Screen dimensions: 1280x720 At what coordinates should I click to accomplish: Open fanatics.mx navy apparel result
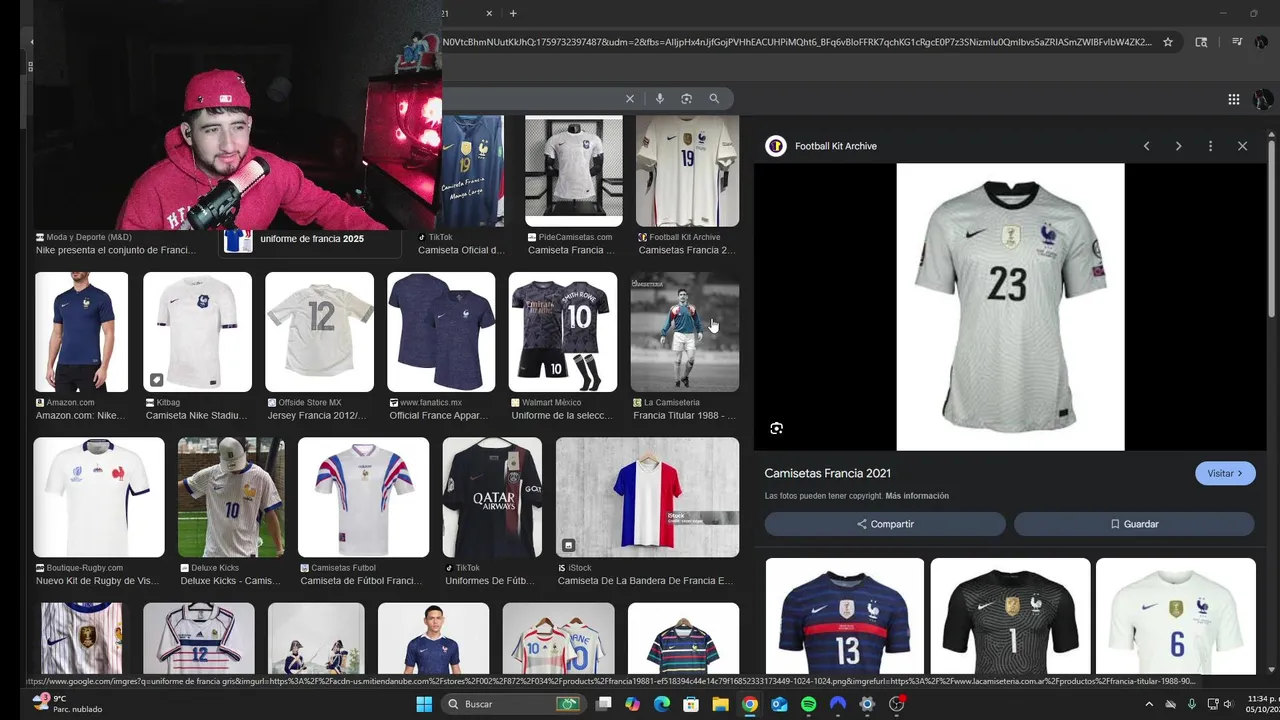[x=441, y=332]
